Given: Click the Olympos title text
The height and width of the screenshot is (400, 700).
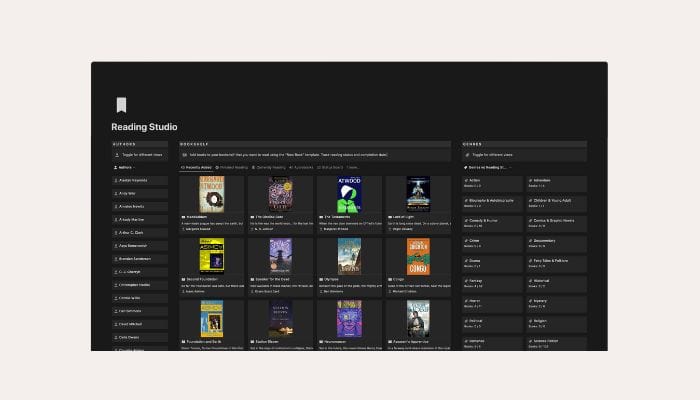Looking at the screenshot, I should 331,279.
